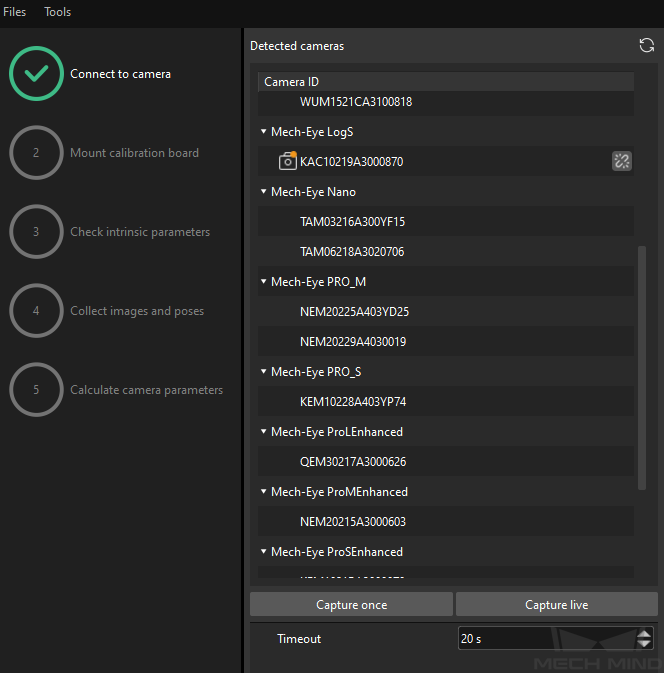
Task: Go to step 5 Calculate camera parameters
Action: click(x=36, y=390)
